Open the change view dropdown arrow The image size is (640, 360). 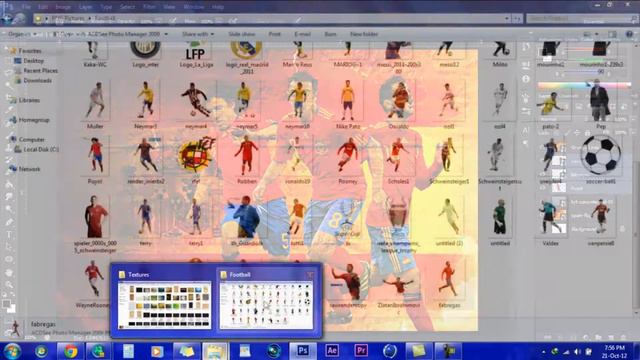pyautogui.click(x=597, y=34)
